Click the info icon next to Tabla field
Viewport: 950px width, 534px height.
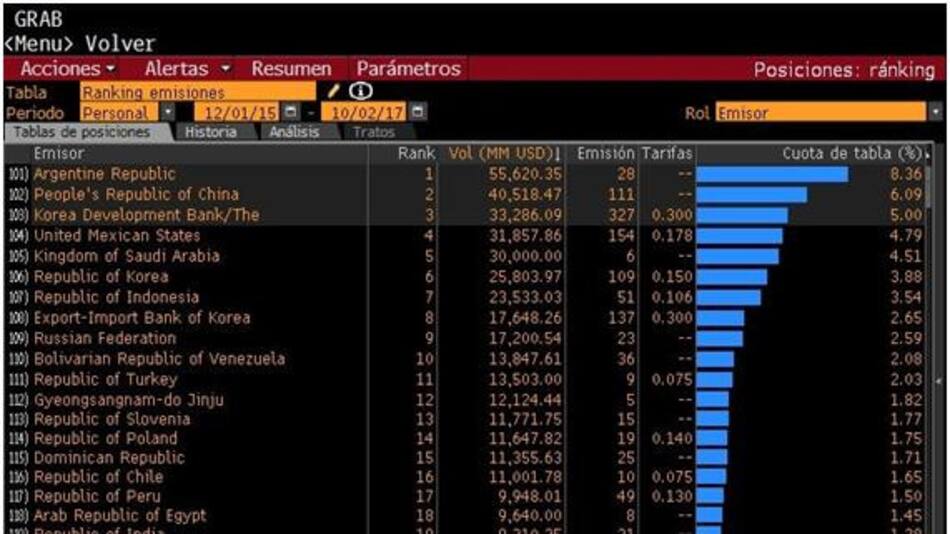(353, 92)
